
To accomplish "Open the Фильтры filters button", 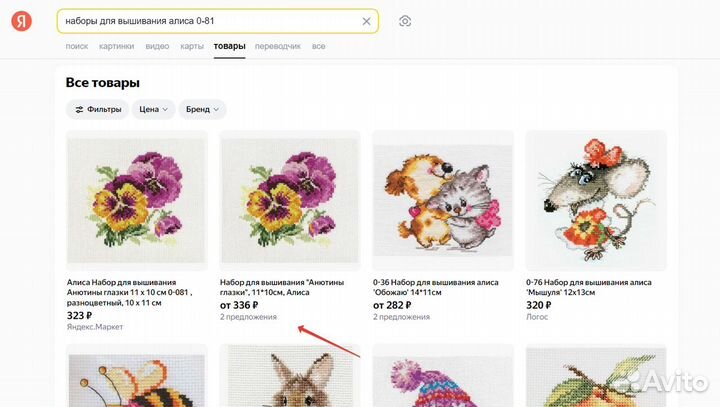I will pyautogui.click(x=97, y=109).
